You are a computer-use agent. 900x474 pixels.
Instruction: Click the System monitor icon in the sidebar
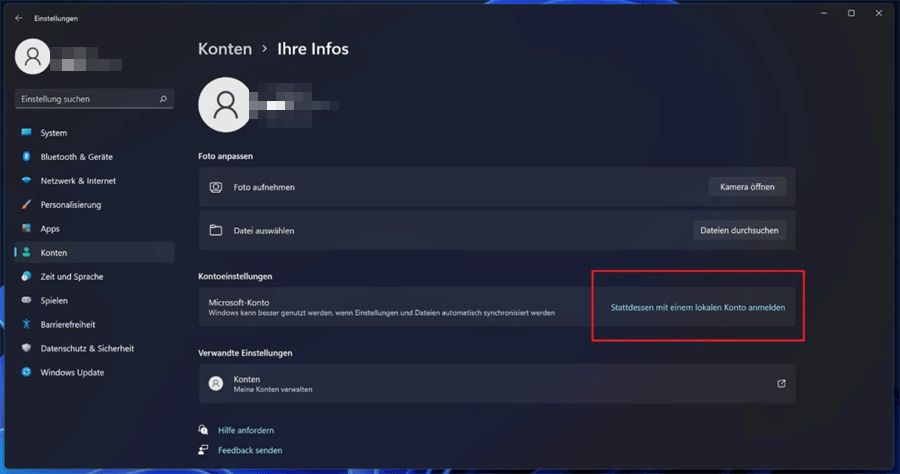click(x=26, y=133)
